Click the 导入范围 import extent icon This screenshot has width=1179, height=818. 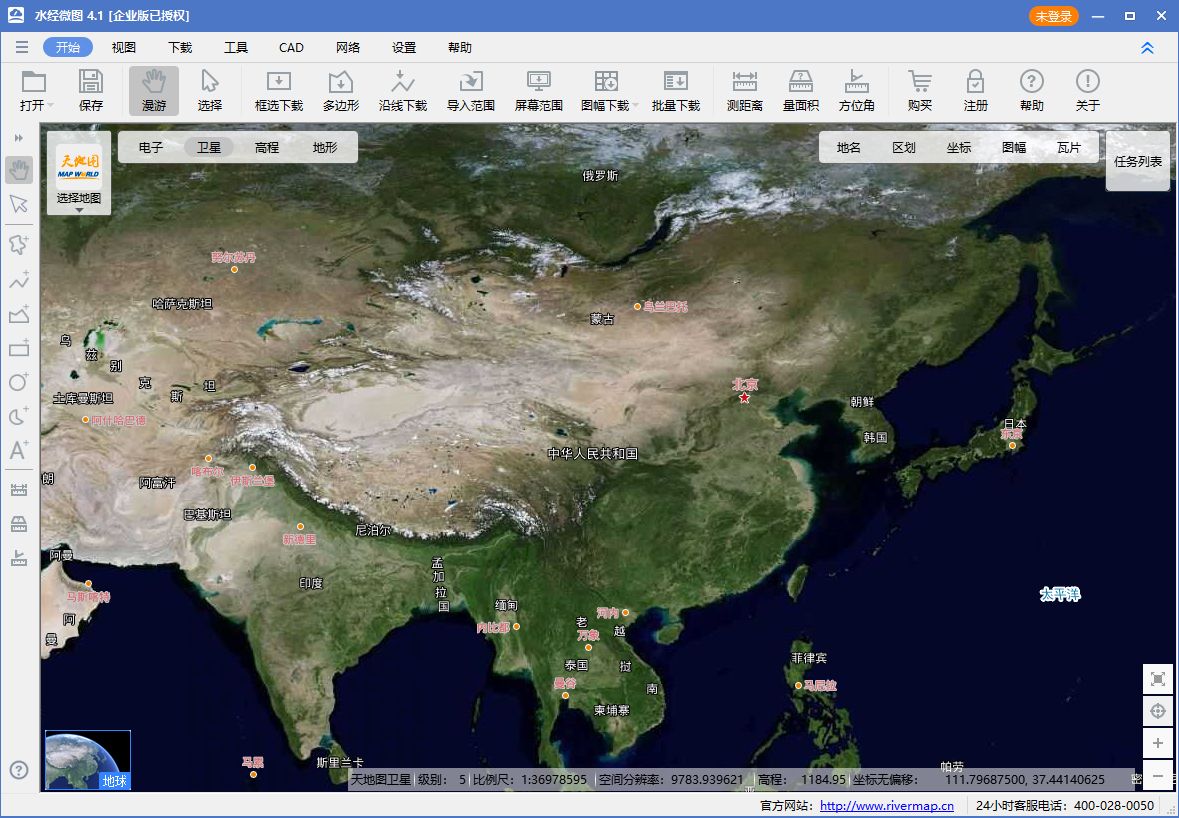470,90
